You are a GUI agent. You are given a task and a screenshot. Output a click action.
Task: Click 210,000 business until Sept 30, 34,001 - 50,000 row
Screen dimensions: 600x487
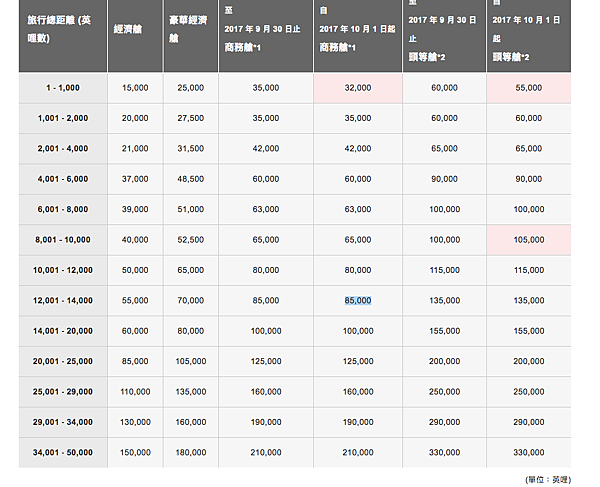pyautogui.click(x=266, y=453)
